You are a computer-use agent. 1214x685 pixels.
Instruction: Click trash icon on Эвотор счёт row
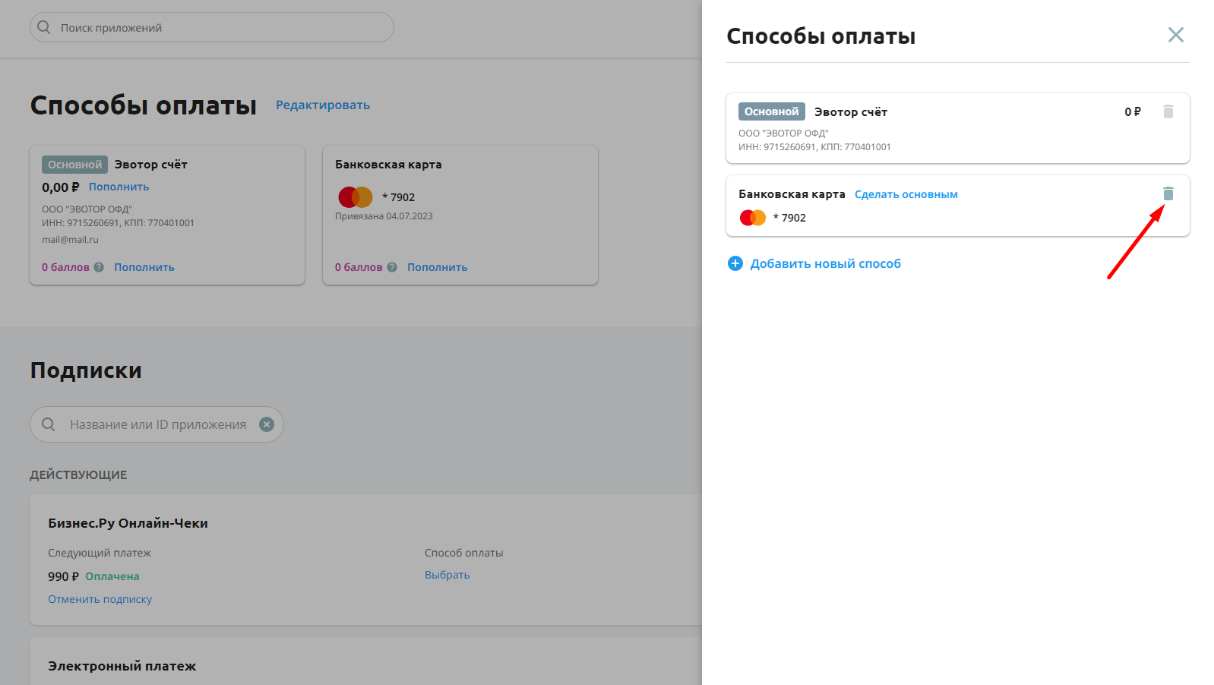[x=1168, y=111]
